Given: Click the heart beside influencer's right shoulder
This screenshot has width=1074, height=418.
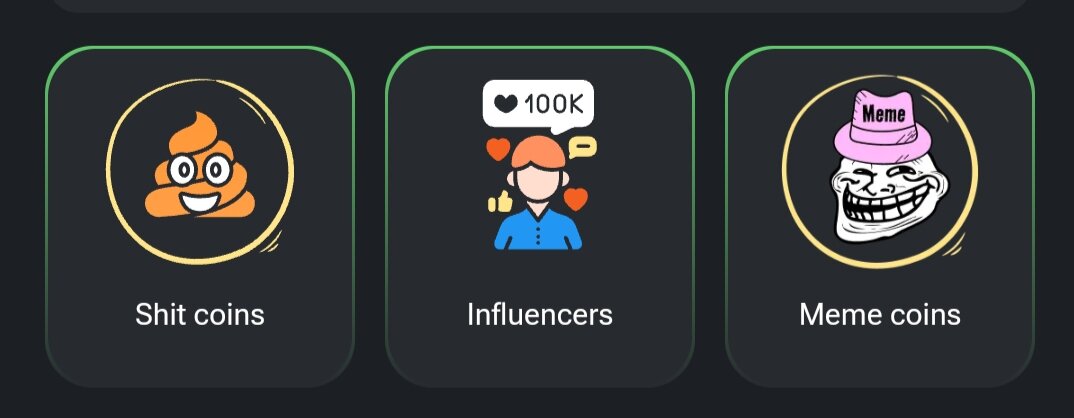Looking at the screenshot, I should pos(576,199).
